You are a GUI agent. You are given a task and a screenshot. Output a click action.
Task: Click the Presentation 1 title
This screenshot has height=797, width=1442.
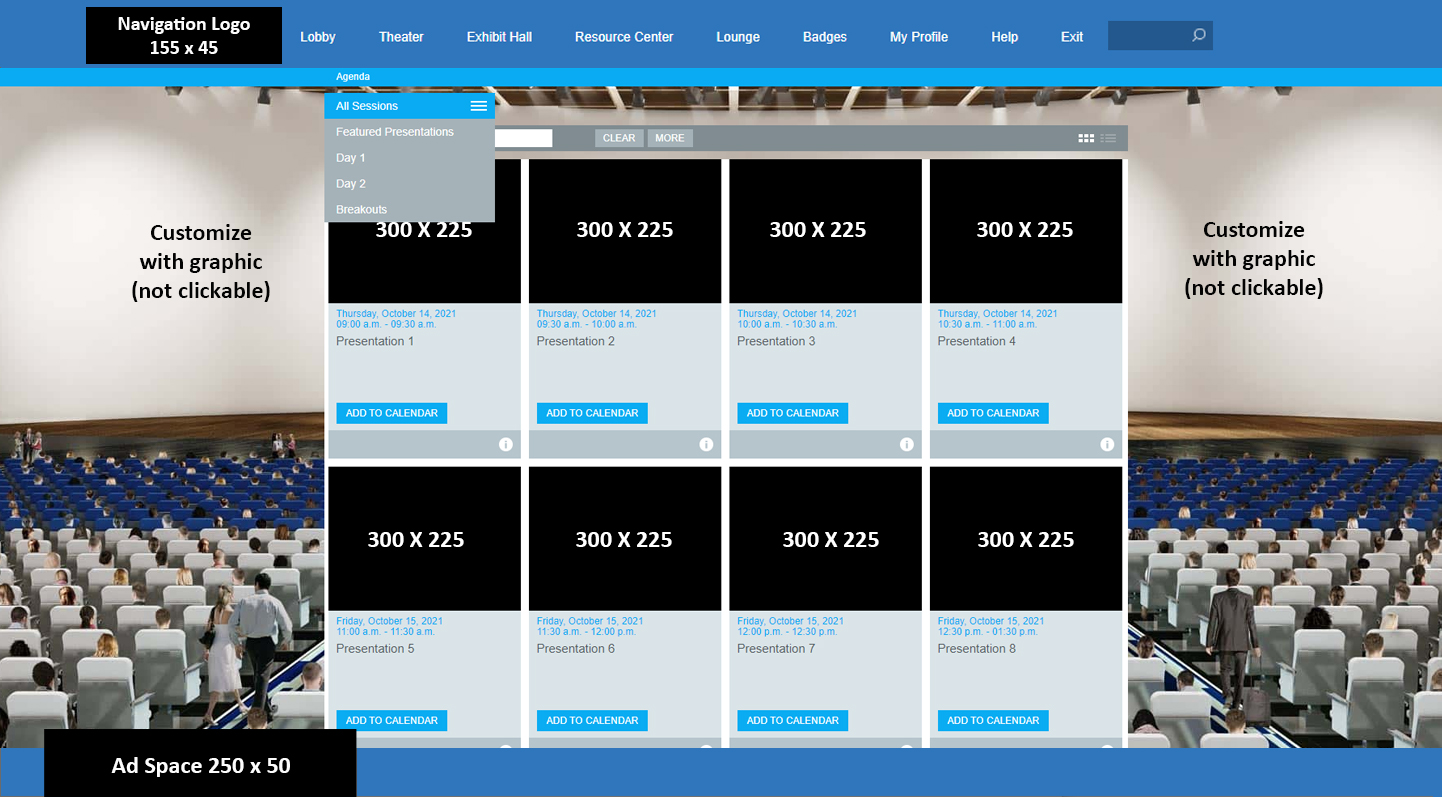[x=375, y=341]
